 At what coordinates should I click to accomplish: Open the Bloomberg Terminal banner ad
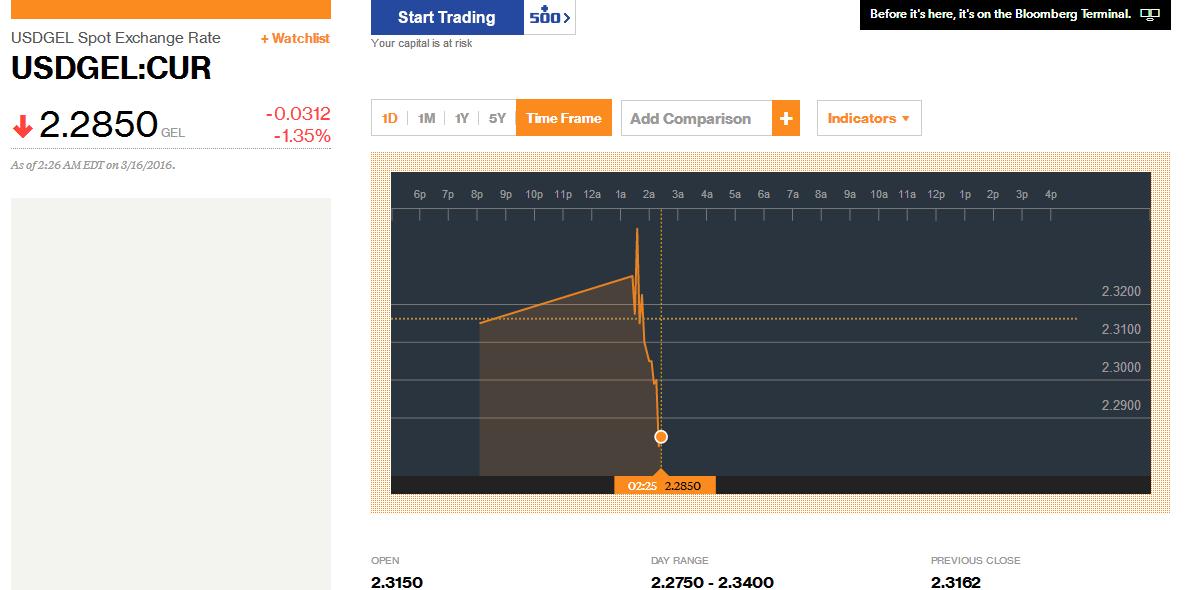(1014, 14)
